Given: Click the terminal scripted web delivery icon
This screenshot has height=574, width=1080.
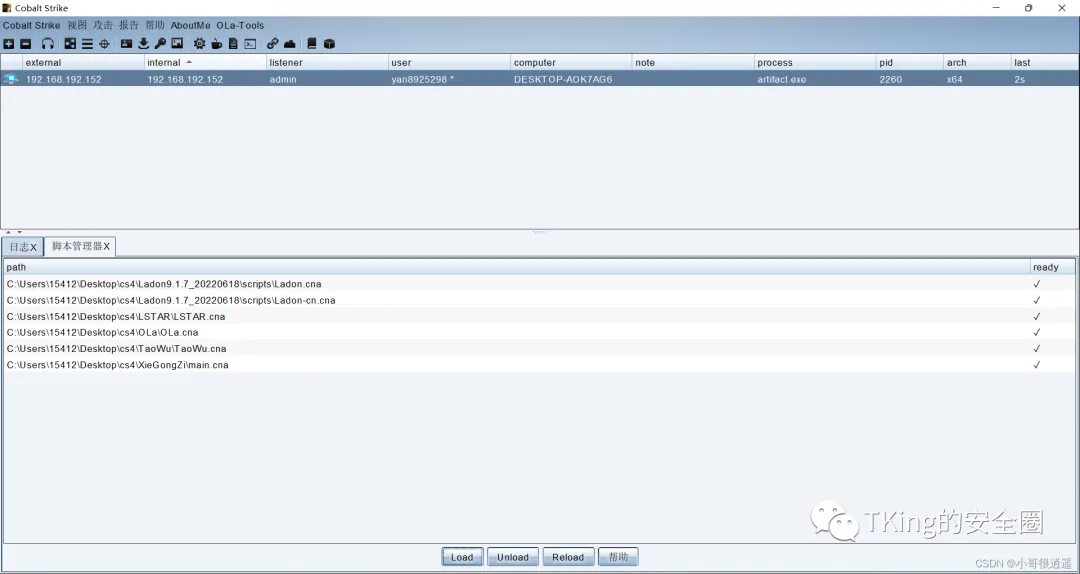Looking at the screenshot, I should pos(250,44).
